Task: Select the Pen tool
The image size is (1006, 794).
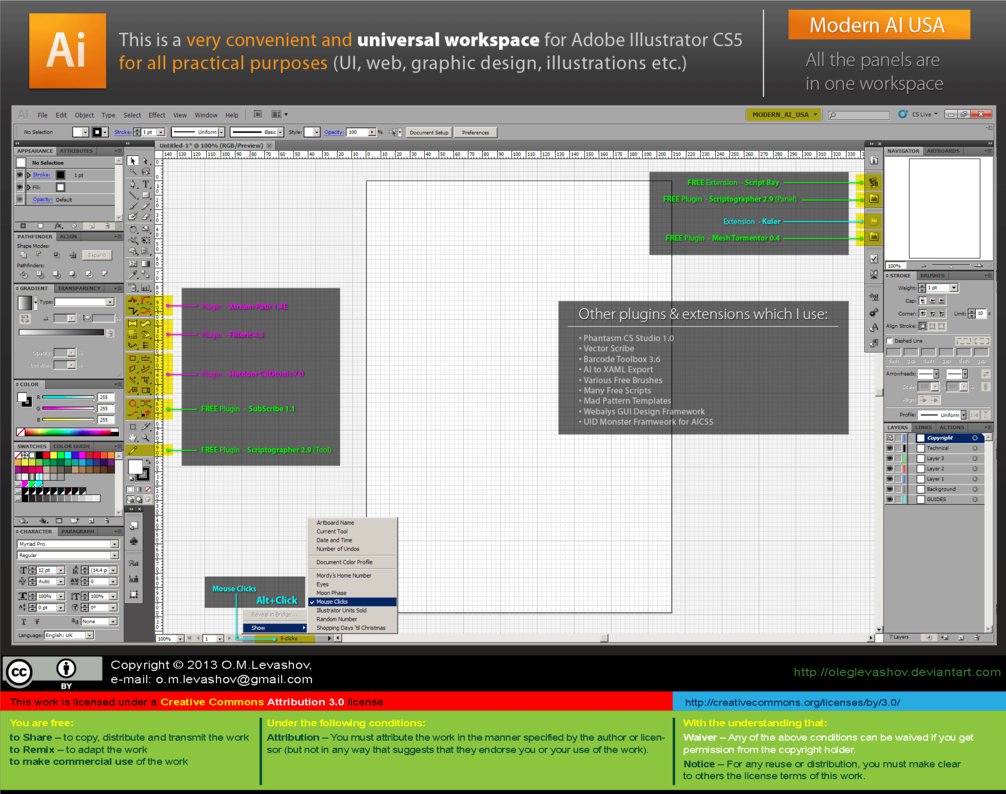Action: click(x=132, y=184)
